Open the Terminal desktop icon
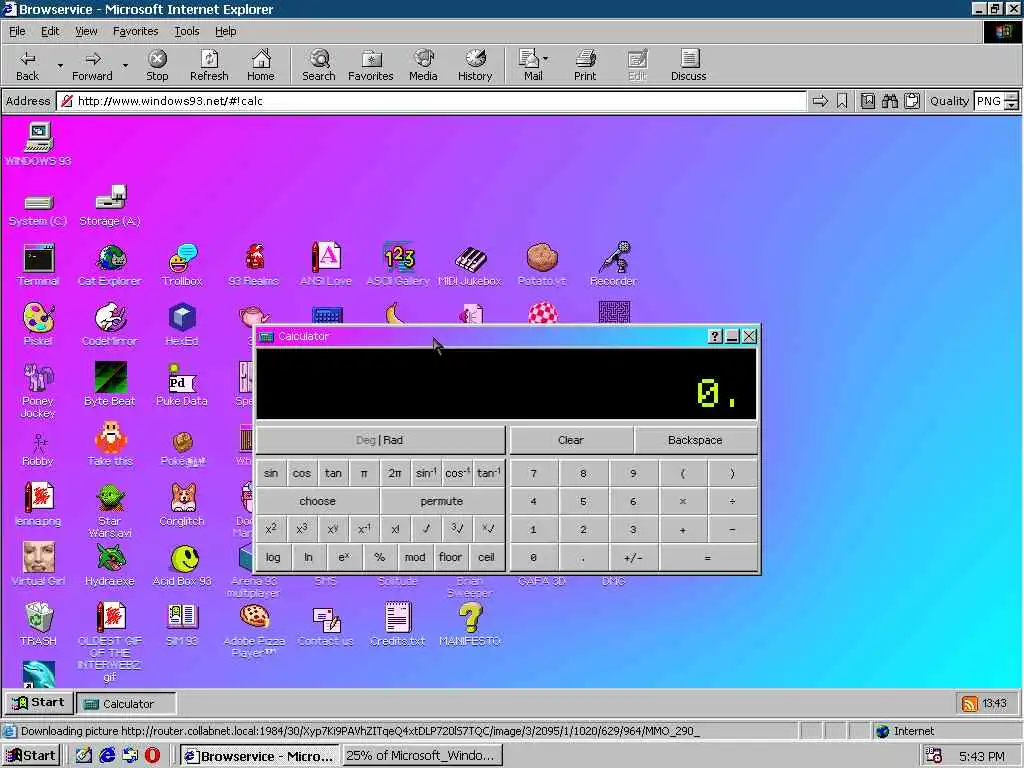The height and width of the screenshot is (768, 1024). [x=38, y=264]
